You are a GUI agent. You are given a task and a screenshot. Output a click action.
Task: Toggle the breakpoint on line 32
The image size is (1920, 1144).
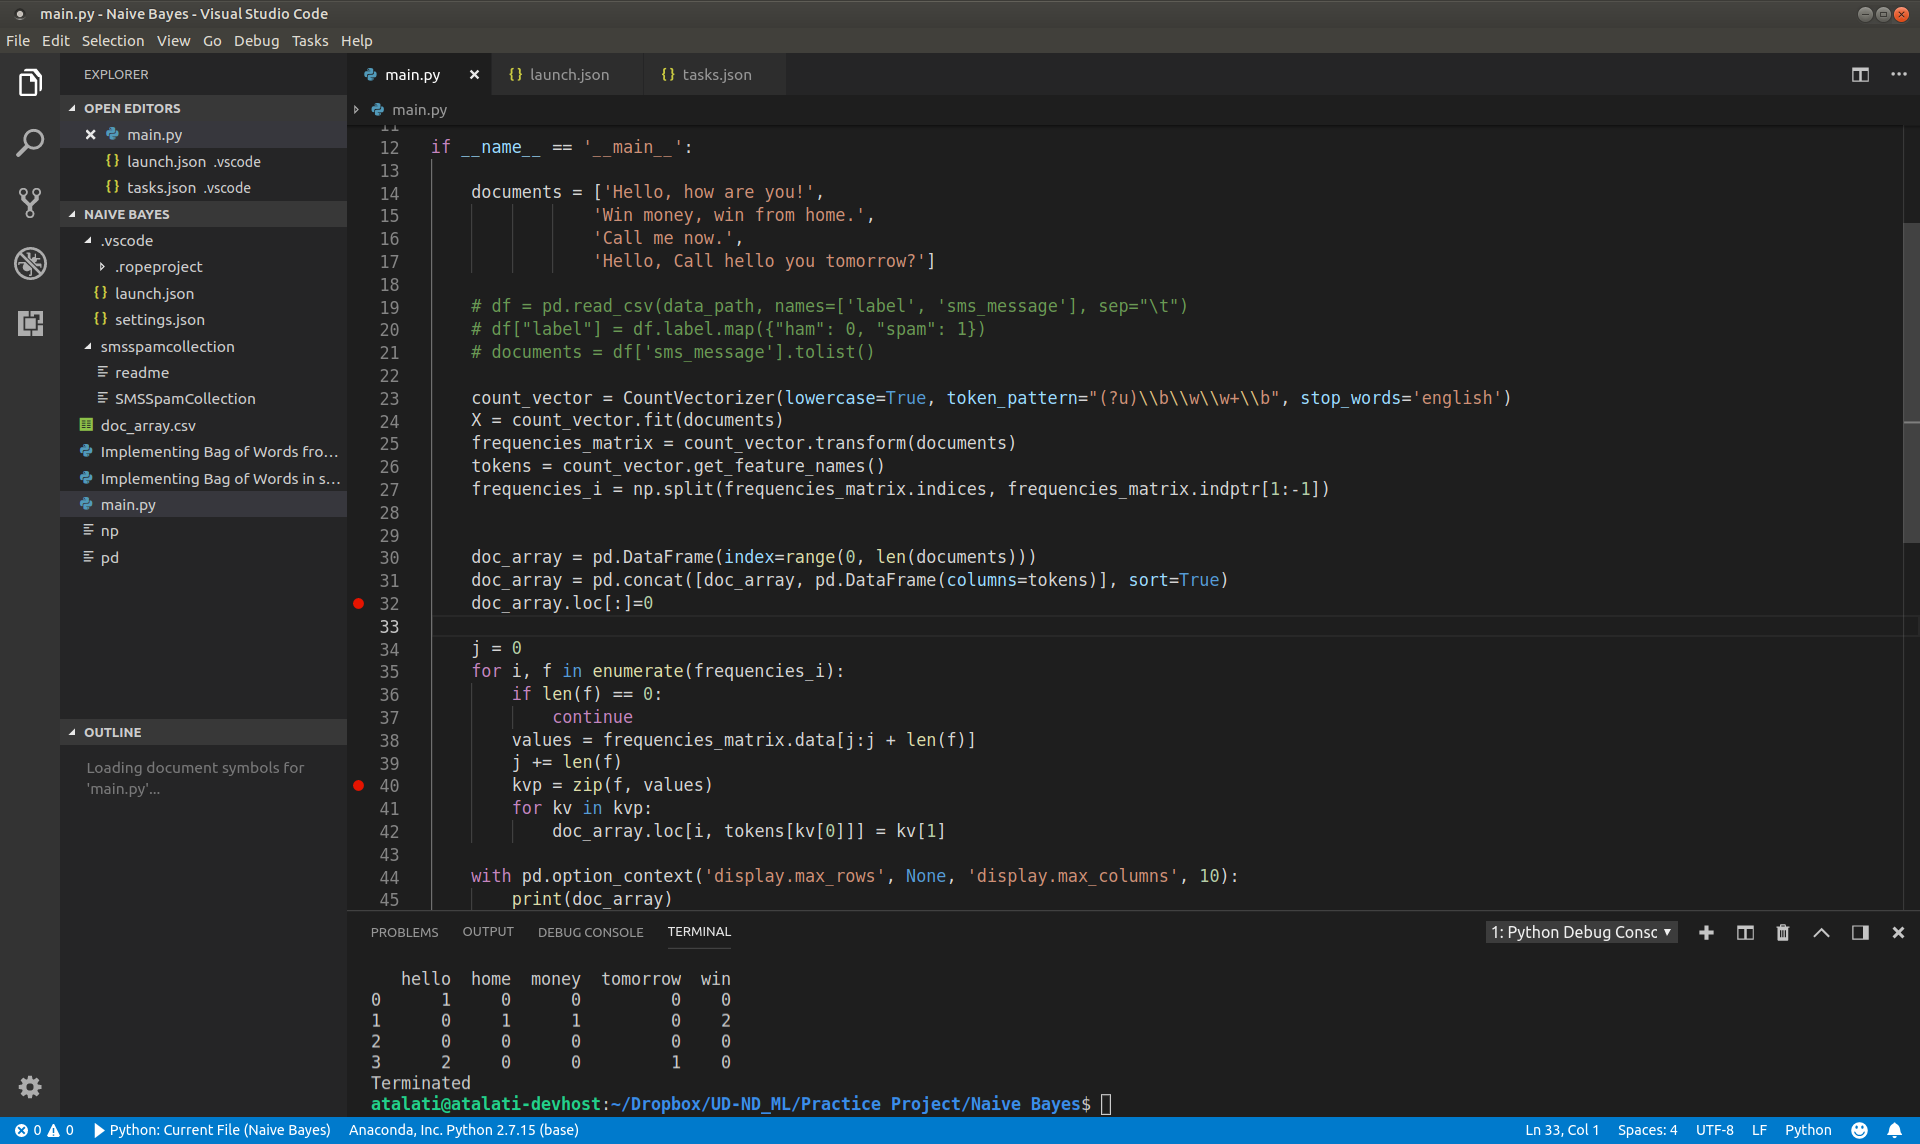pyautogui.click(x=358, y=603)
